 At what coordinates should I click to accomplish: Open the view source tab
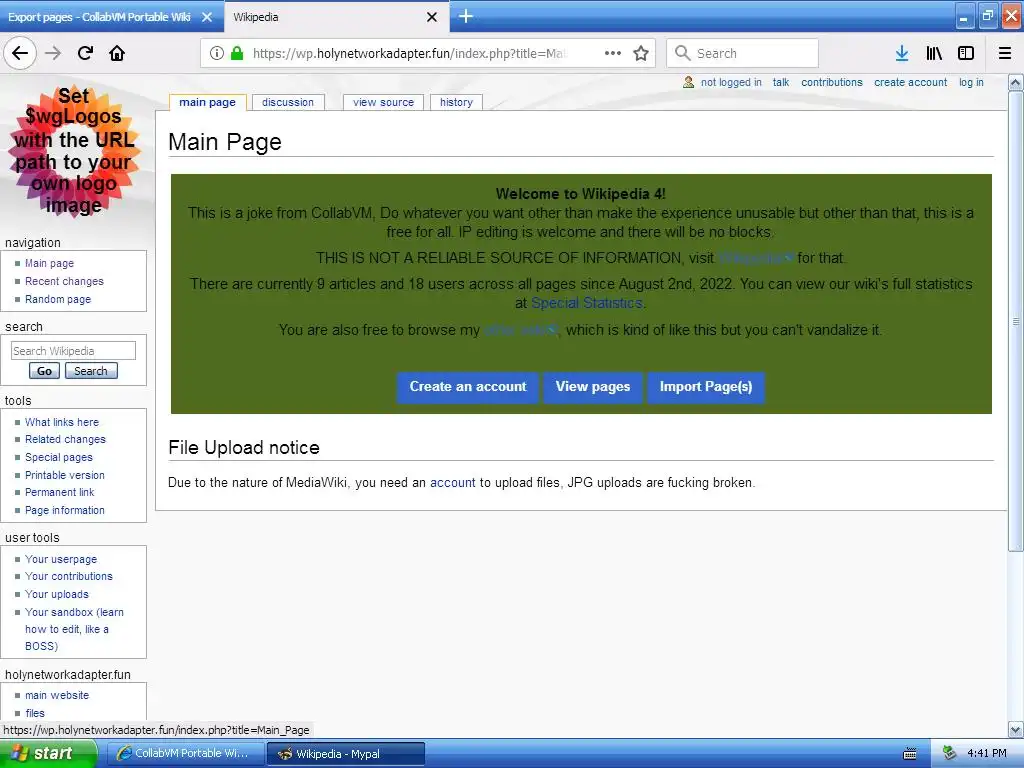383,102
